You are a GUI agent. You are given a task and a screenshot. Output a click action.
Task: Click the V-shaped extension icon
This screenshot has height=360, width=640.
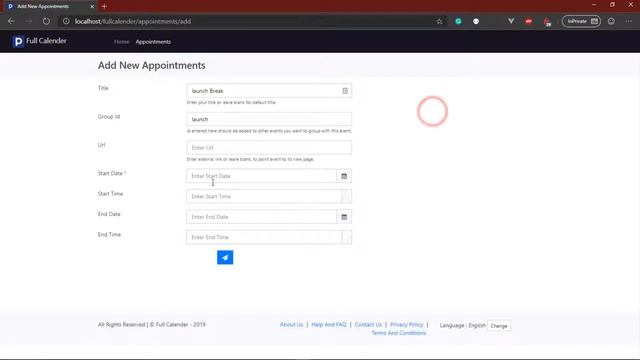pos(511,21)
